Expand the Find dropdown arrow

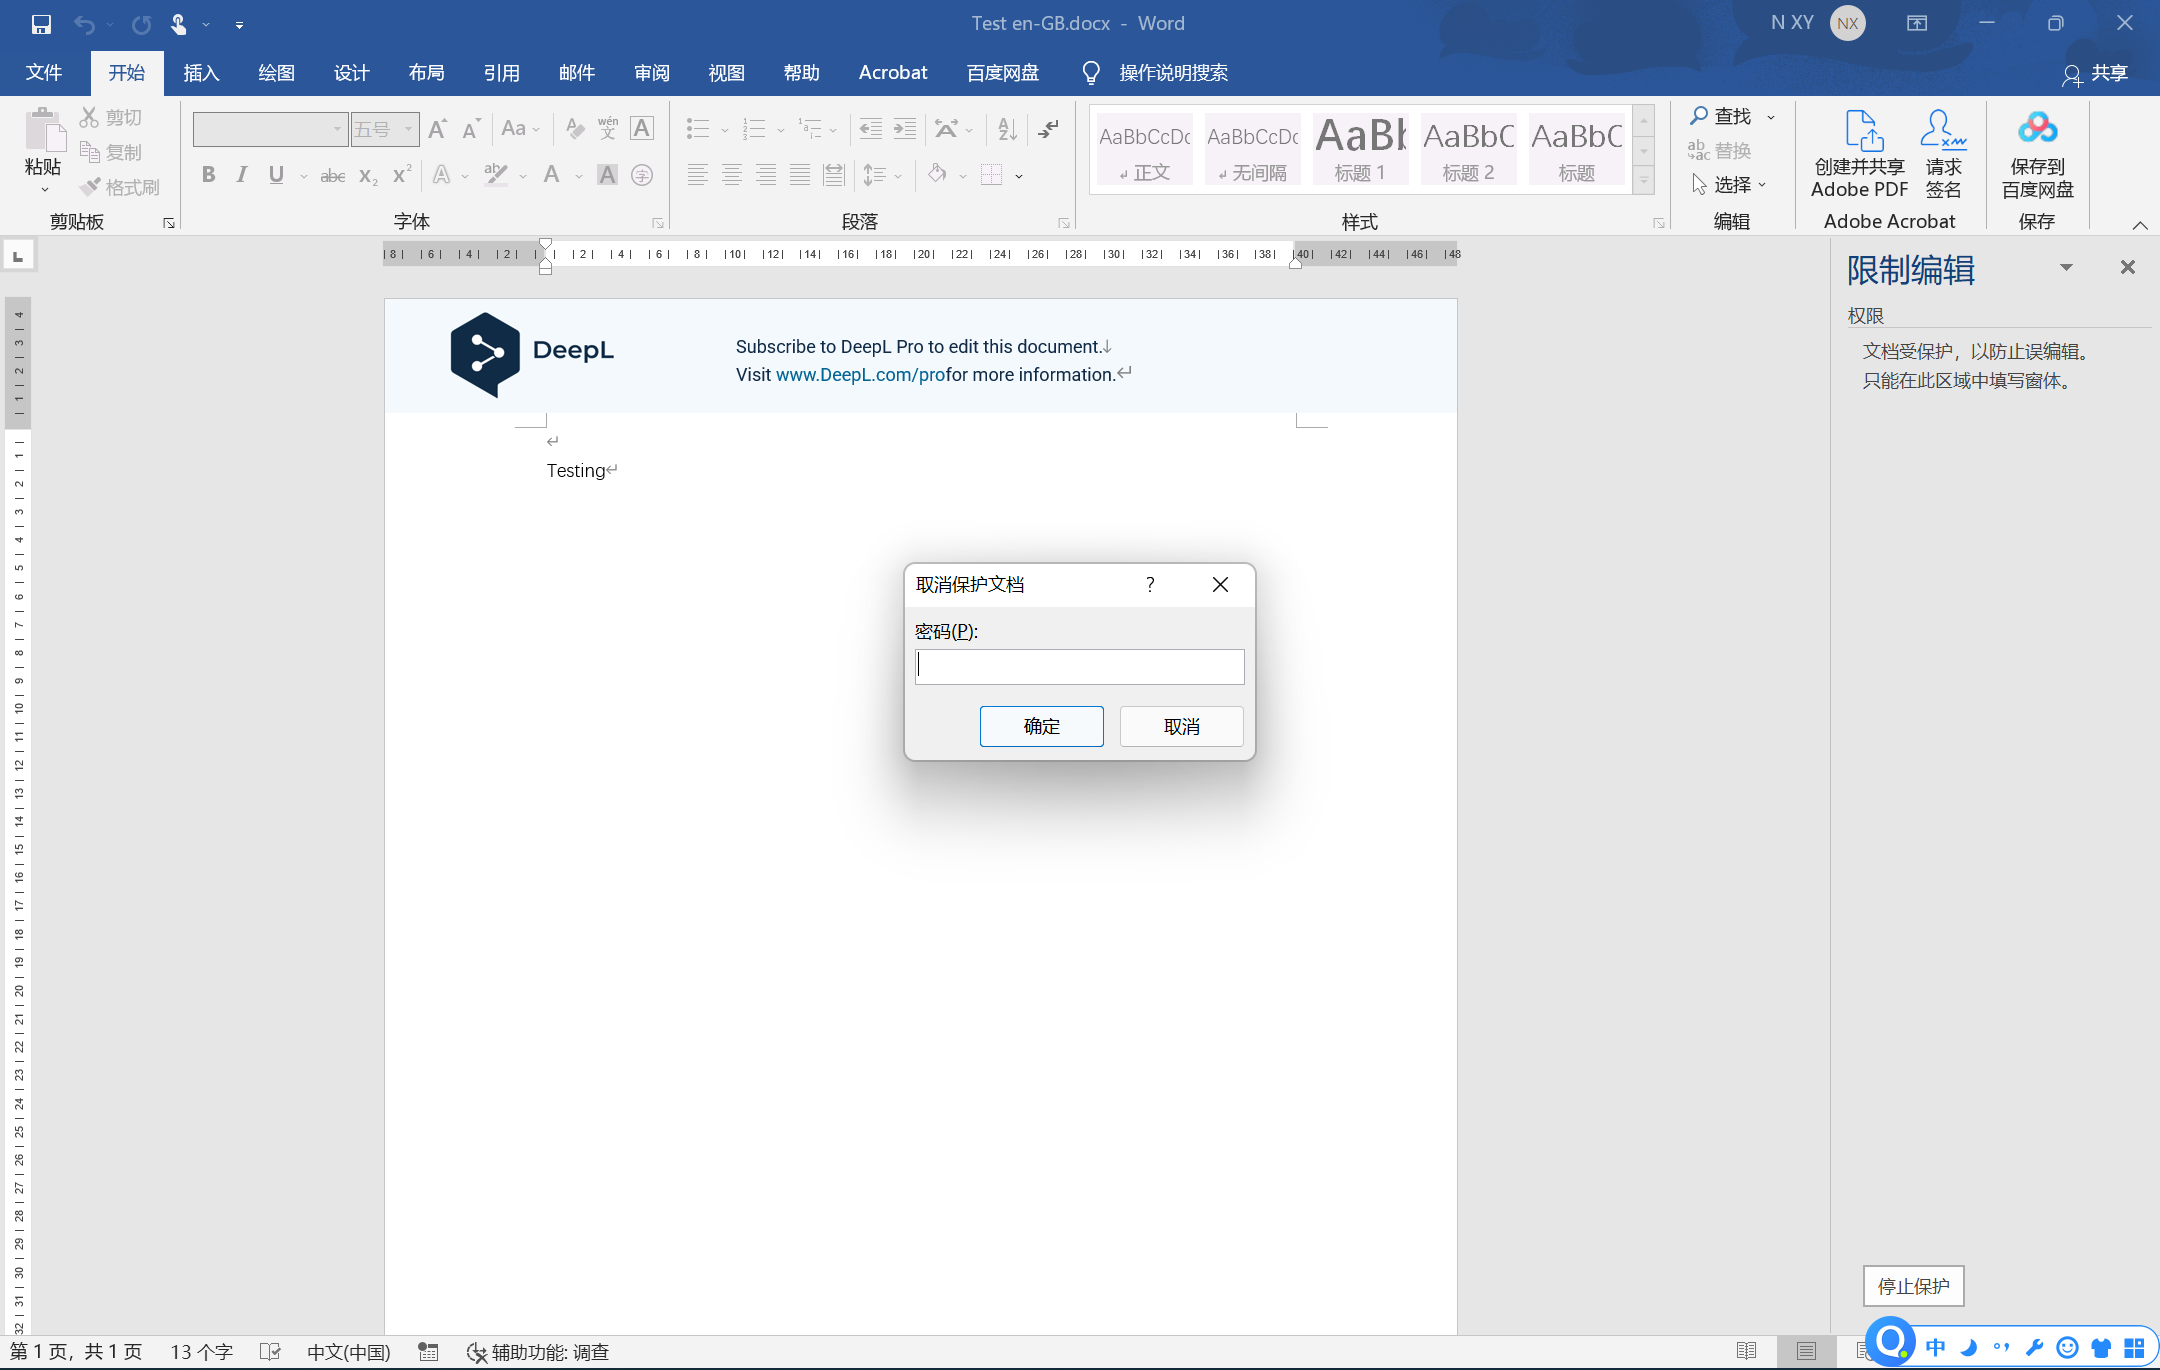coord(1771,117)
